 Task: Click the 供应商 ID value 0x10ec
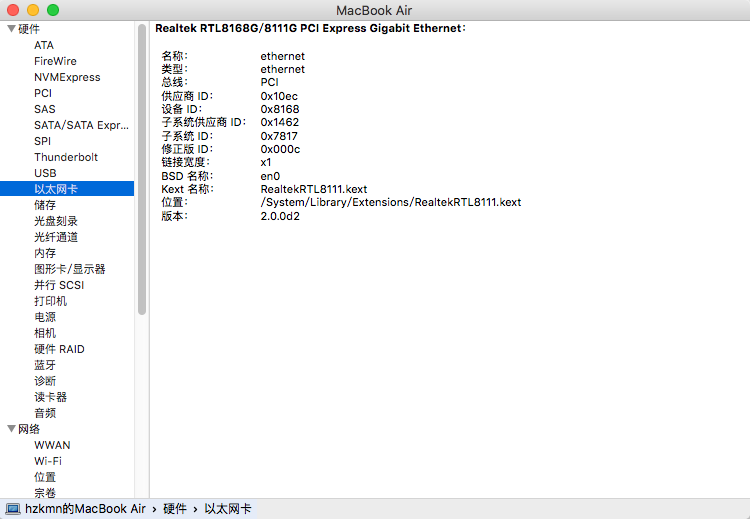click(x=279, y=96)
